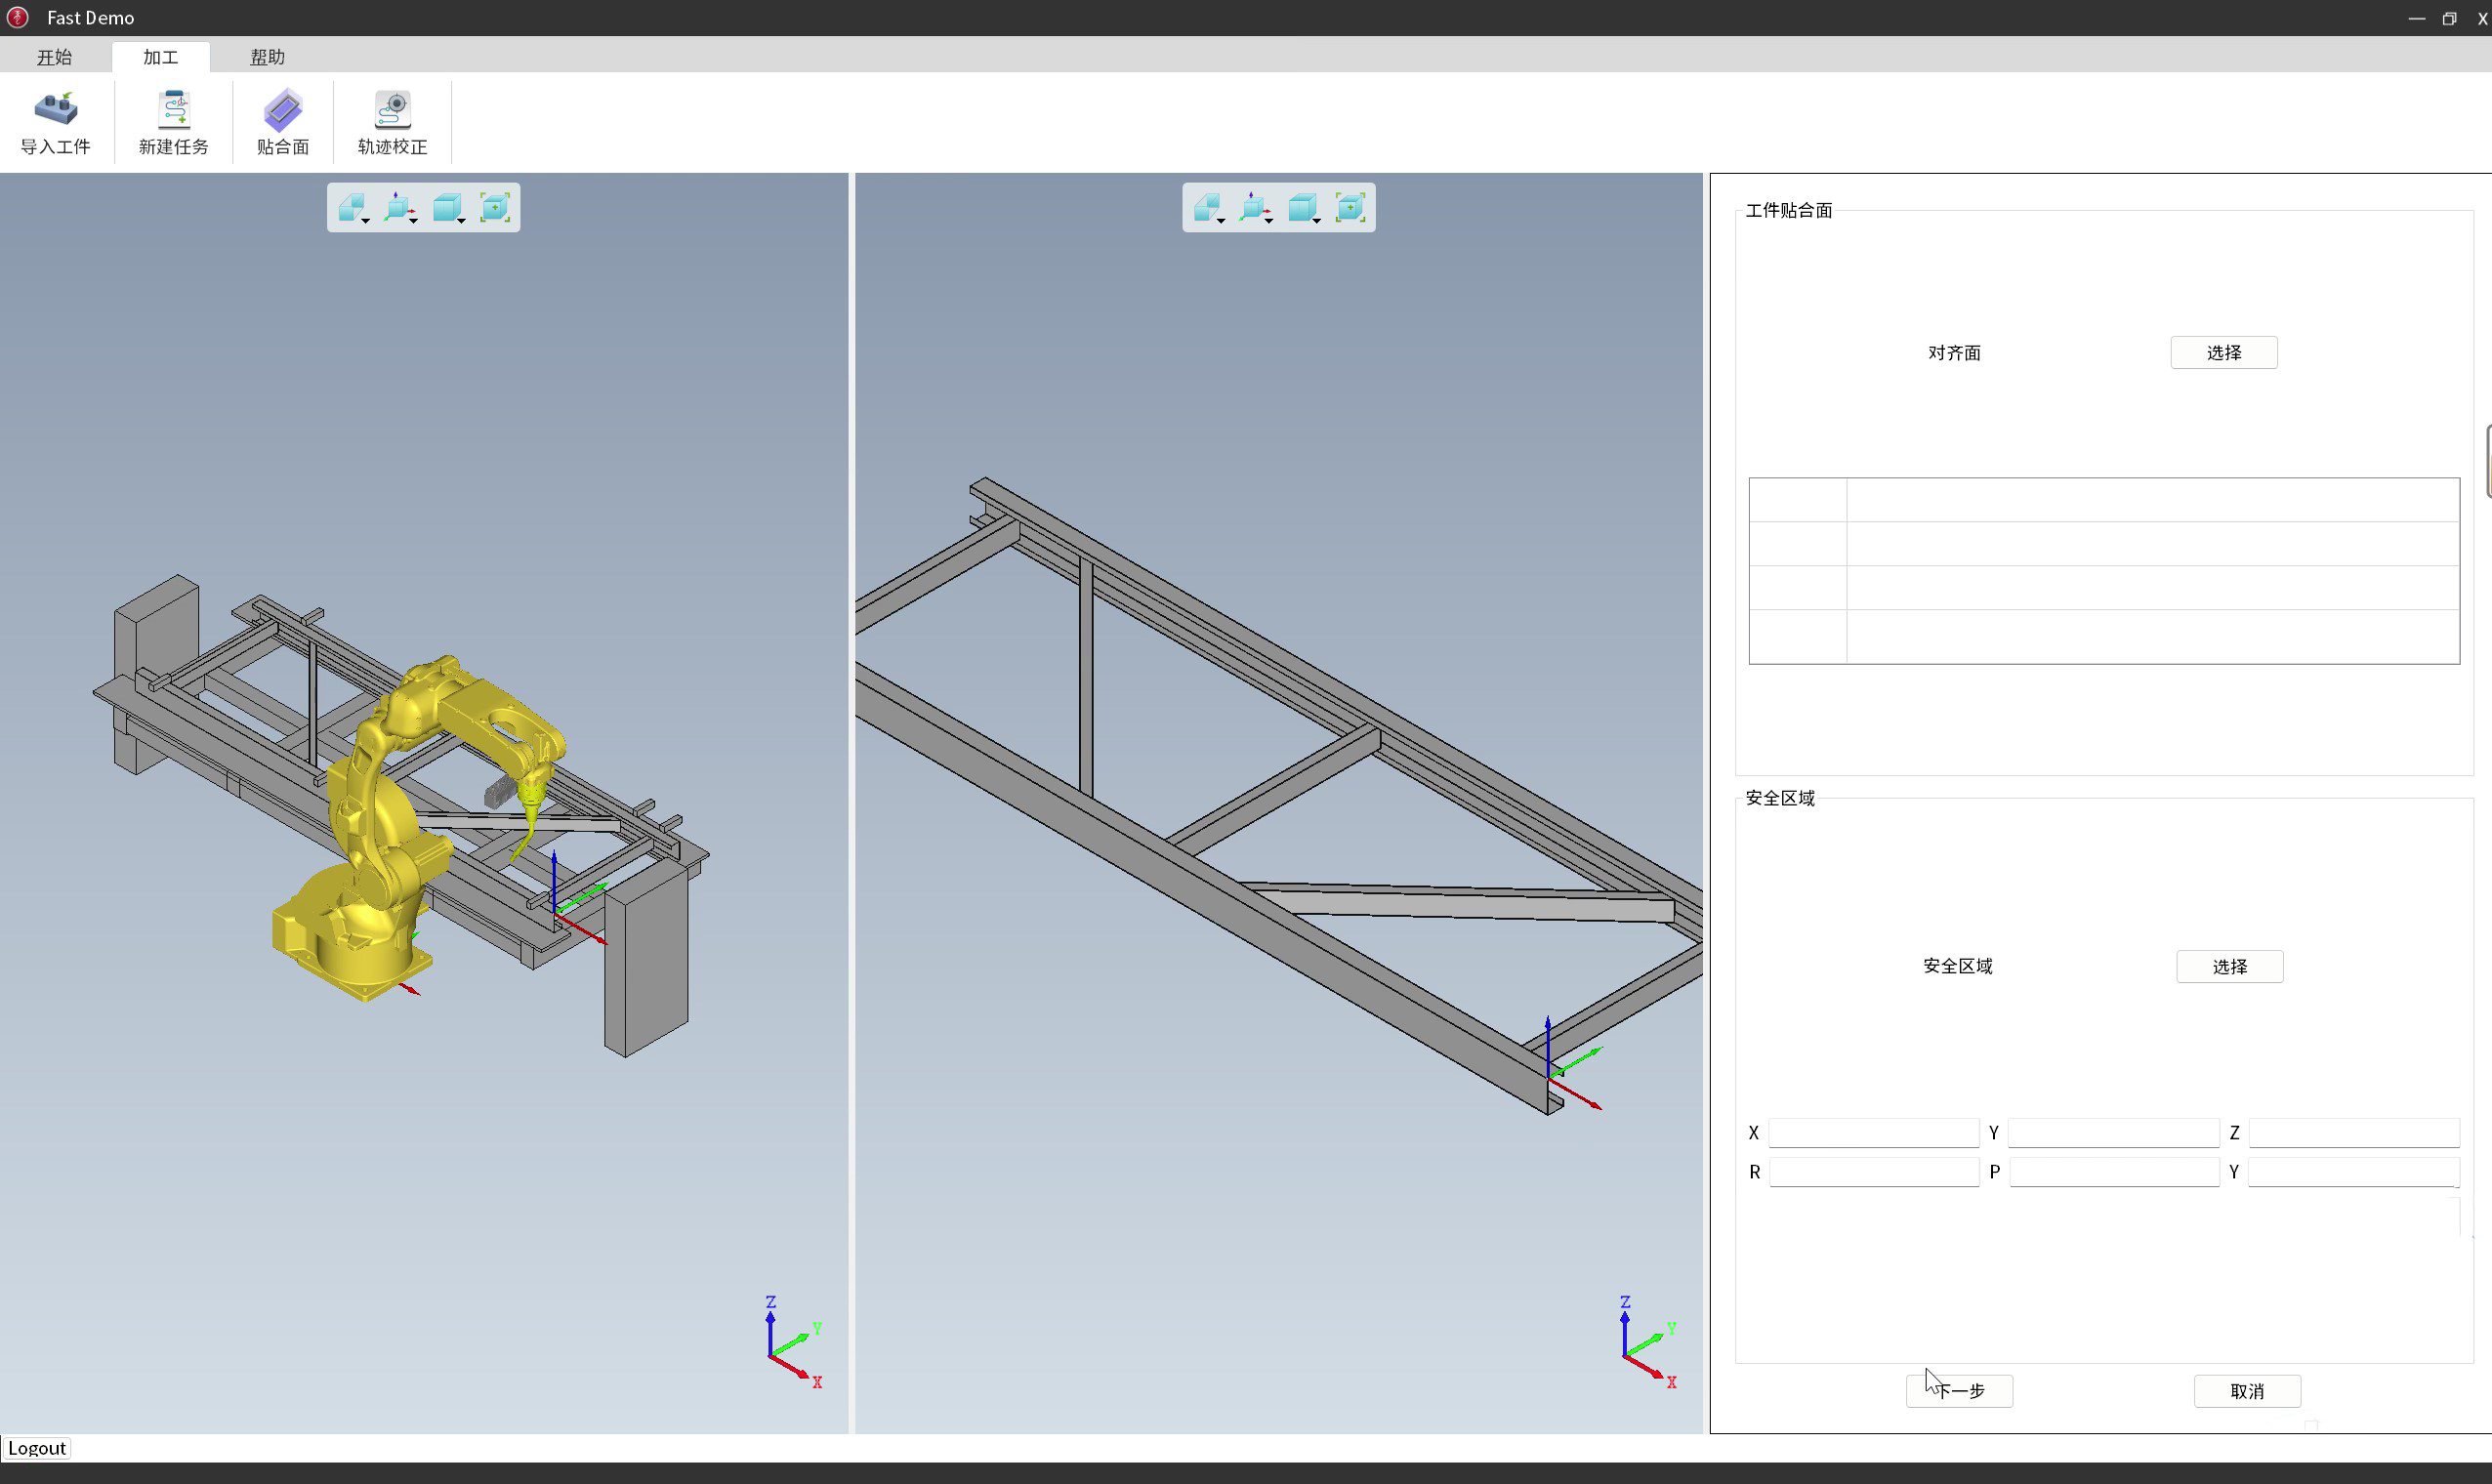Focus the X coordinate input field

[1874, 1133]
